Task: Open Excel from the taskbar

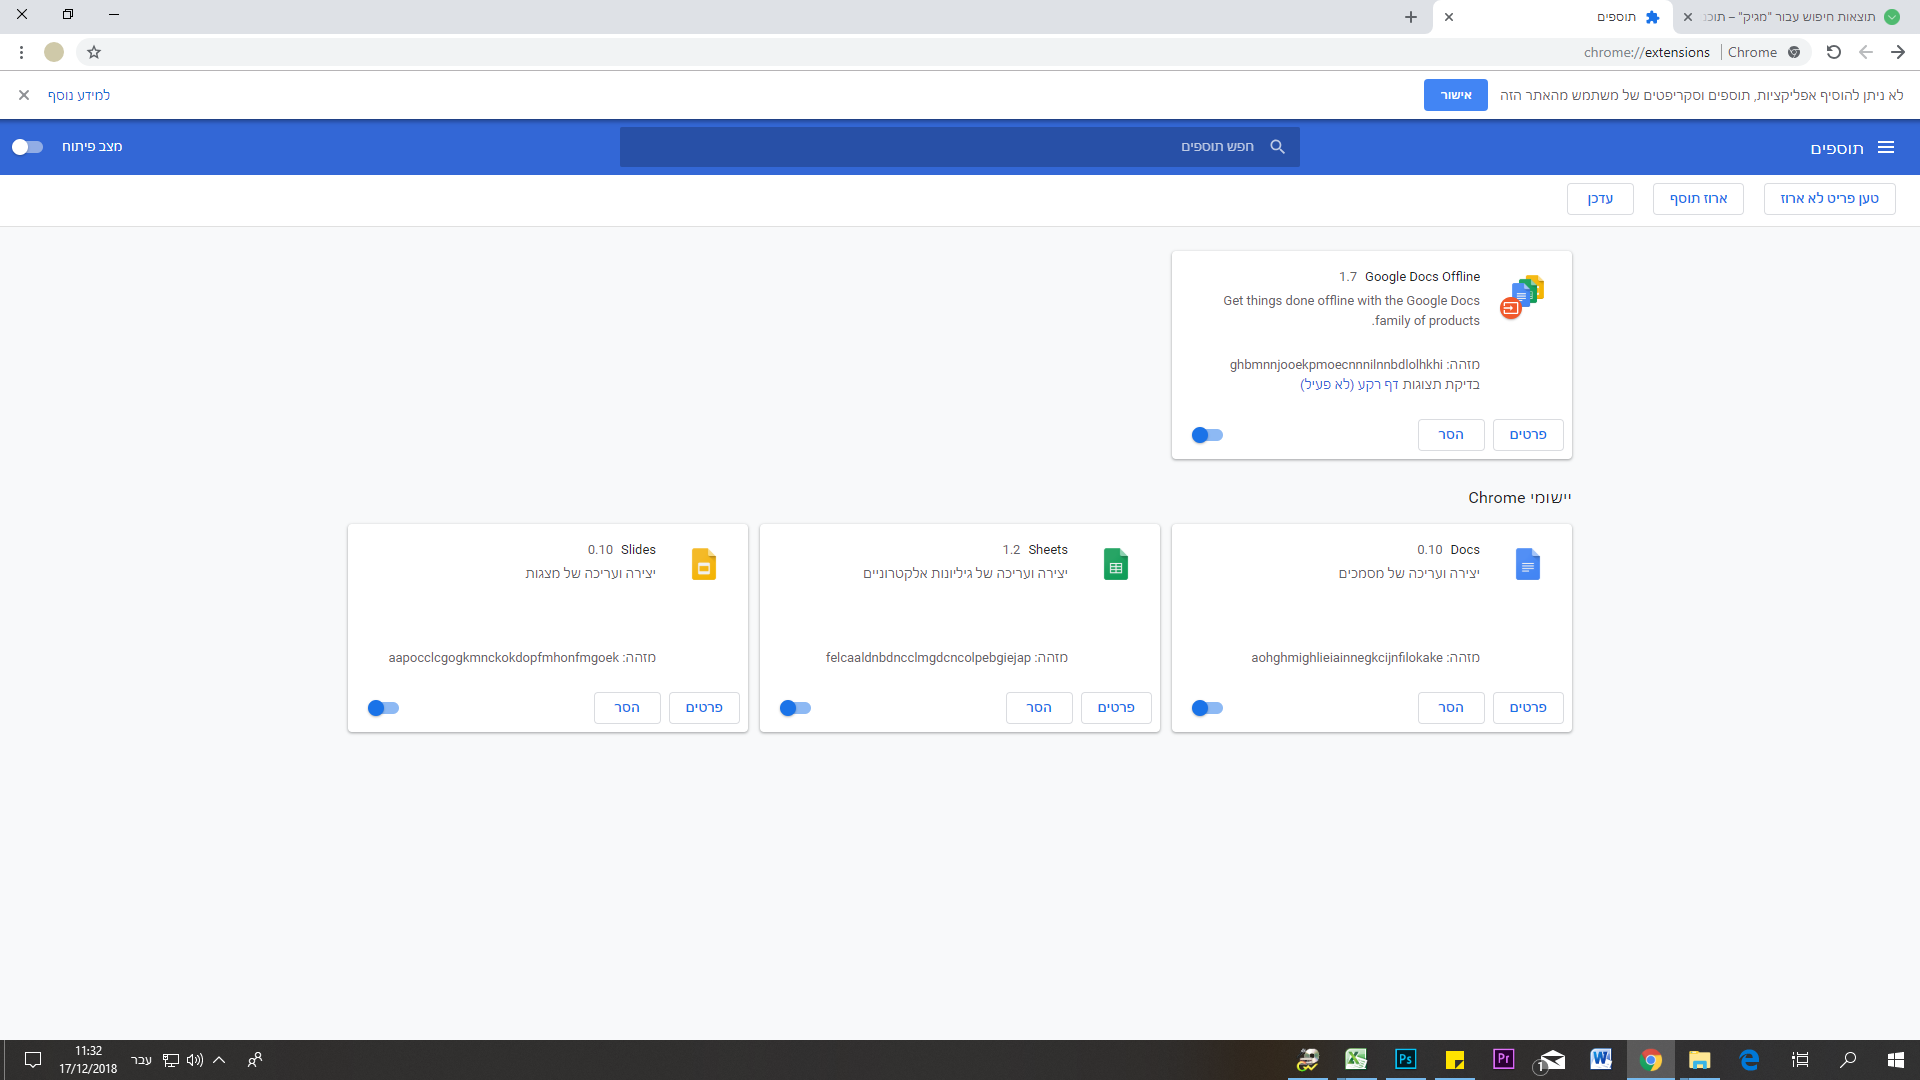Action: (x=1356, y=1060)
